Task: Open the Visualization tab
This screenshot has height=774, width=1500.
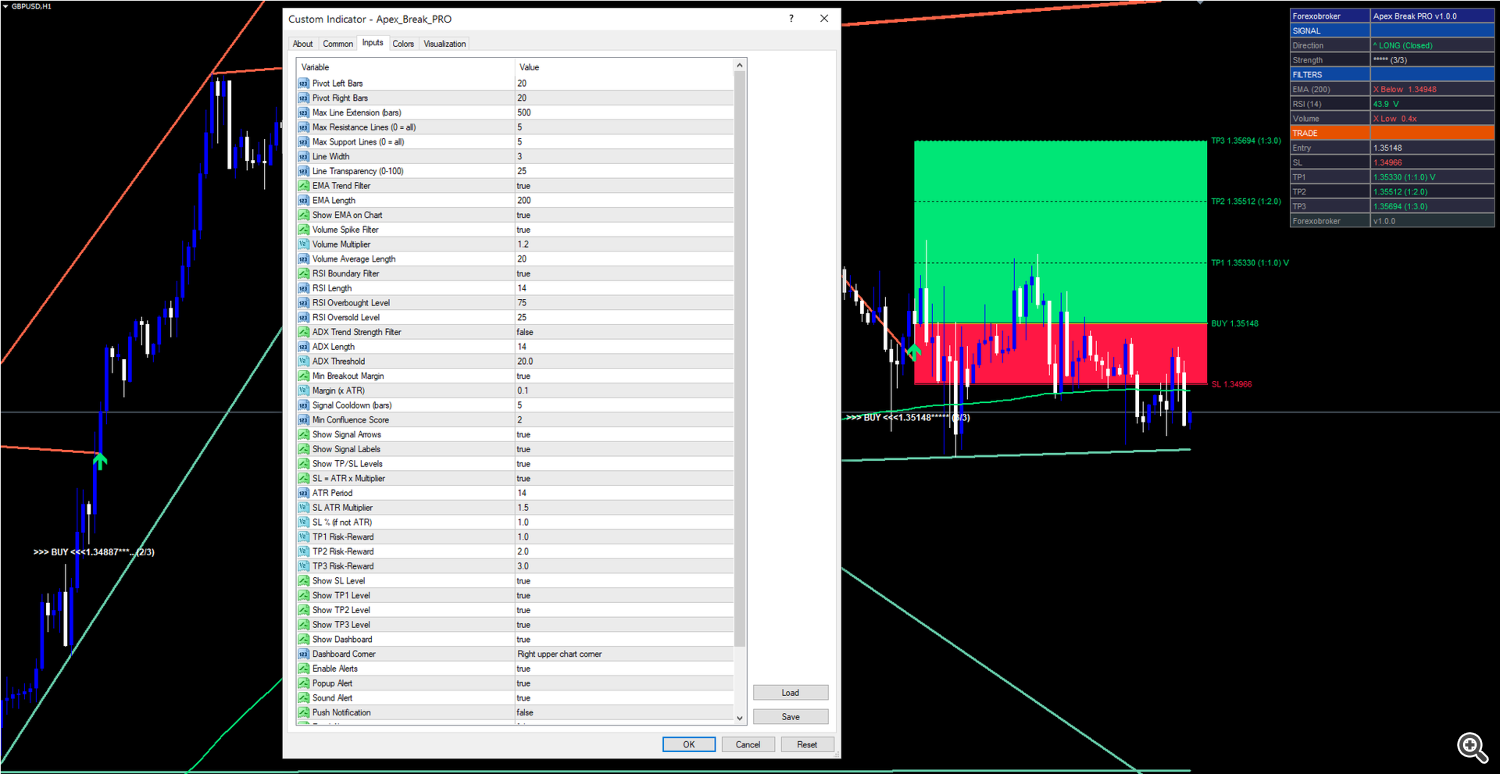Action: pyautogui.click(x=445, y=44)
